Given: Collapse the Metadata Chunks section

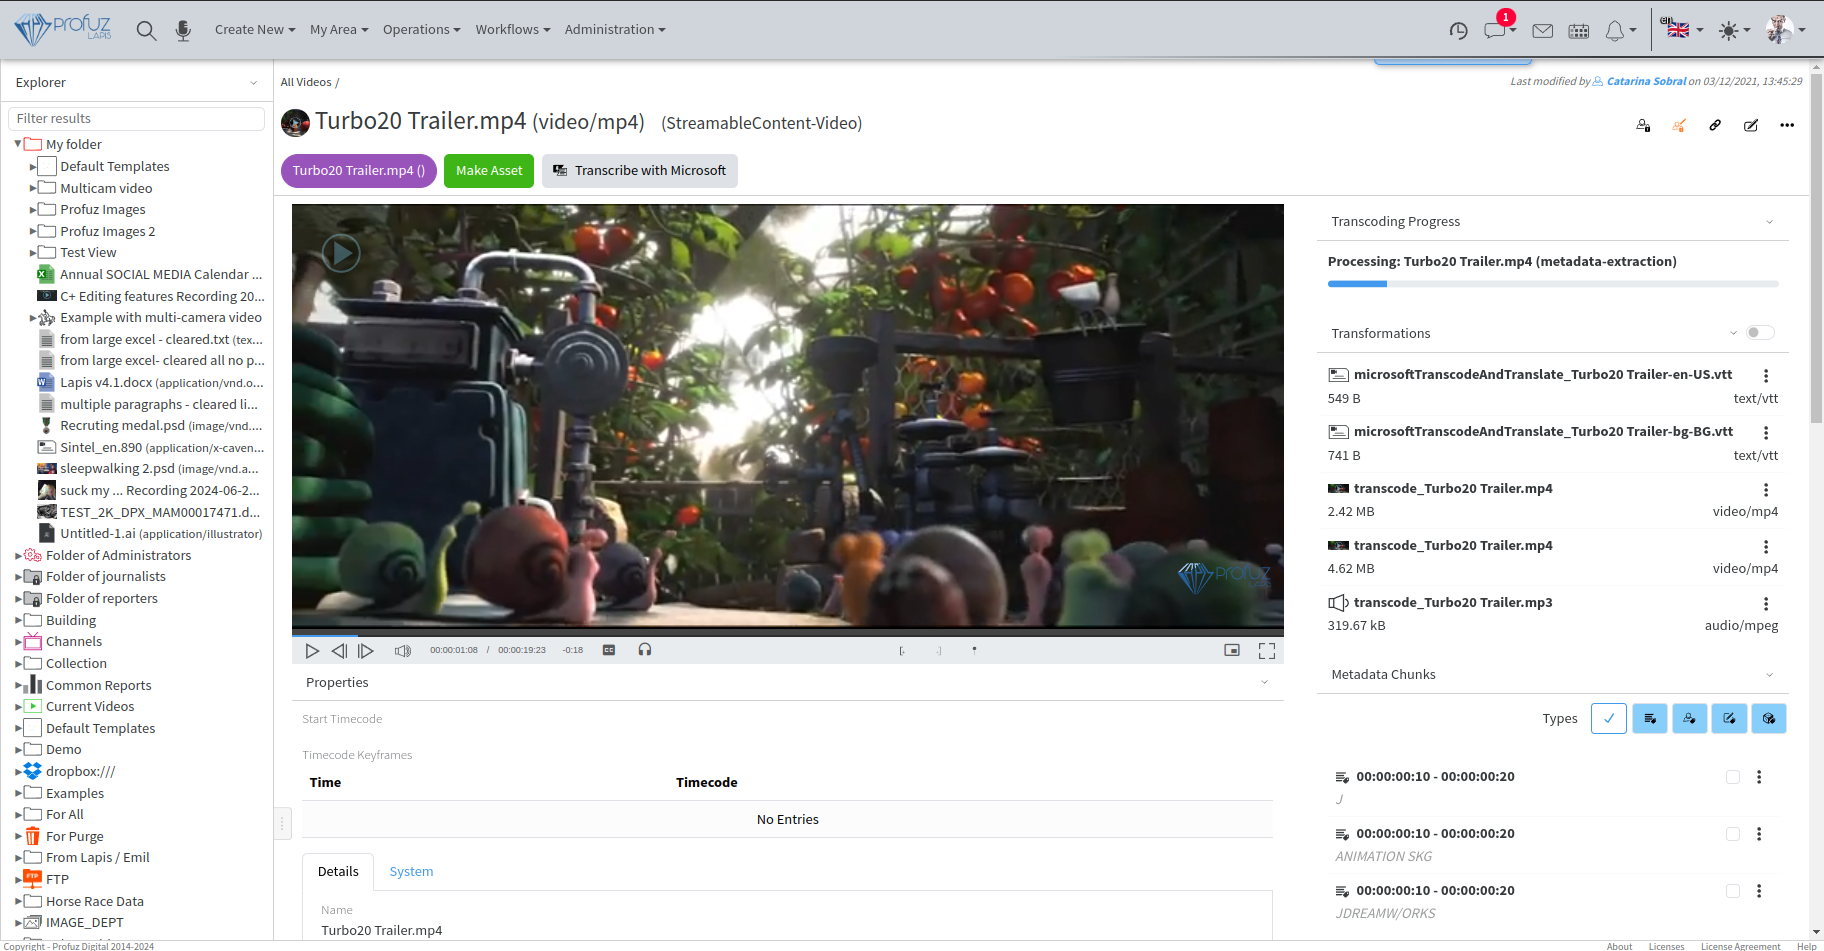Looking at the screenshot, I should [x=1769, y=675].
